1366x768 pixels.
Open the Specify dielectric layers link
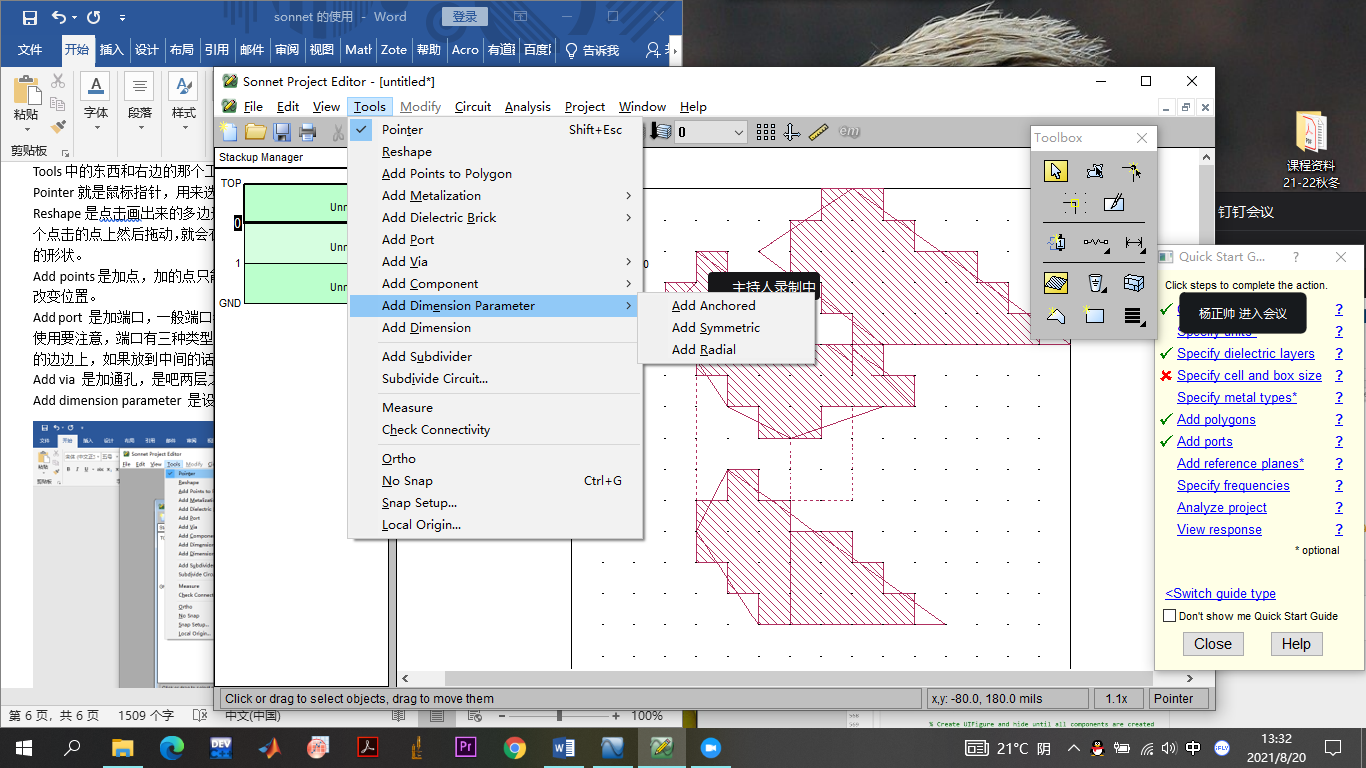(x=1246, y=354)
